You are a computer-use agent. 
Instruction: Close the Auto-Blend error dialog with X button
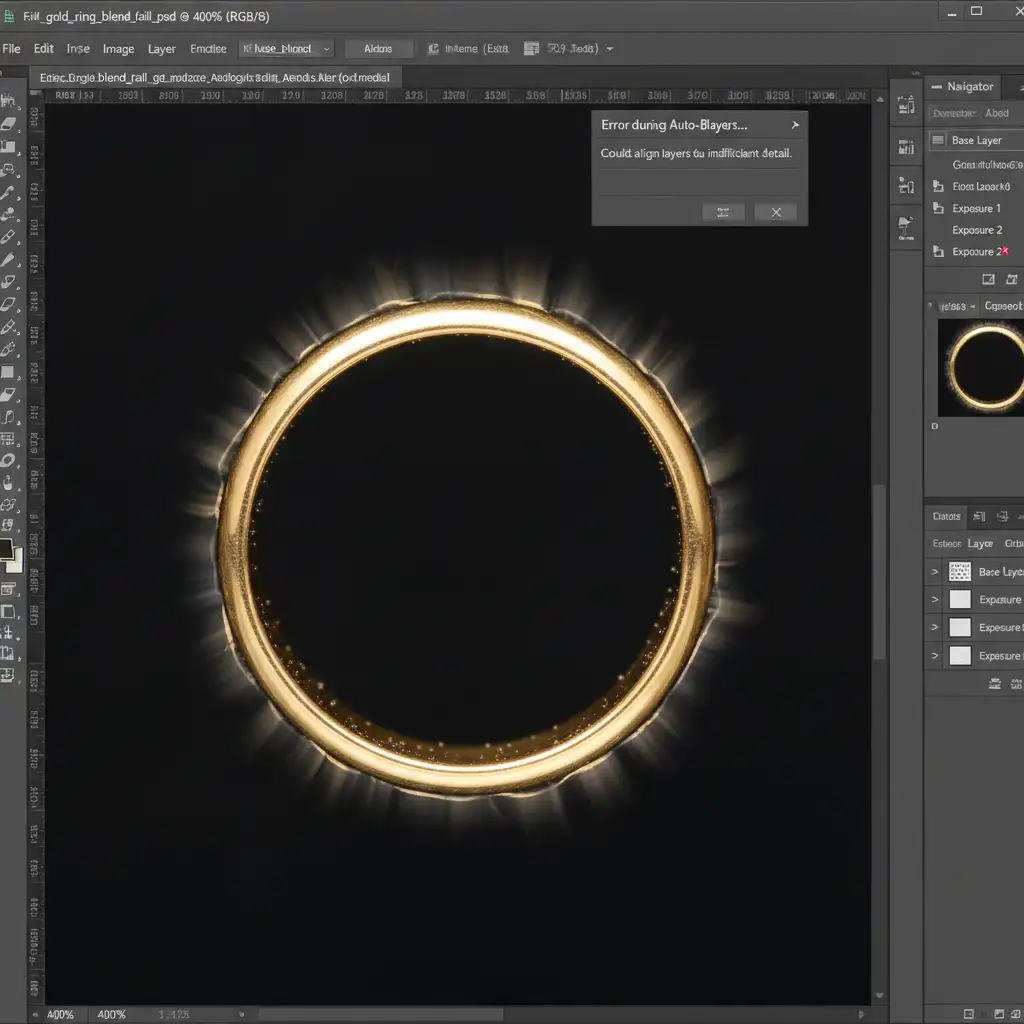point(775,212)
